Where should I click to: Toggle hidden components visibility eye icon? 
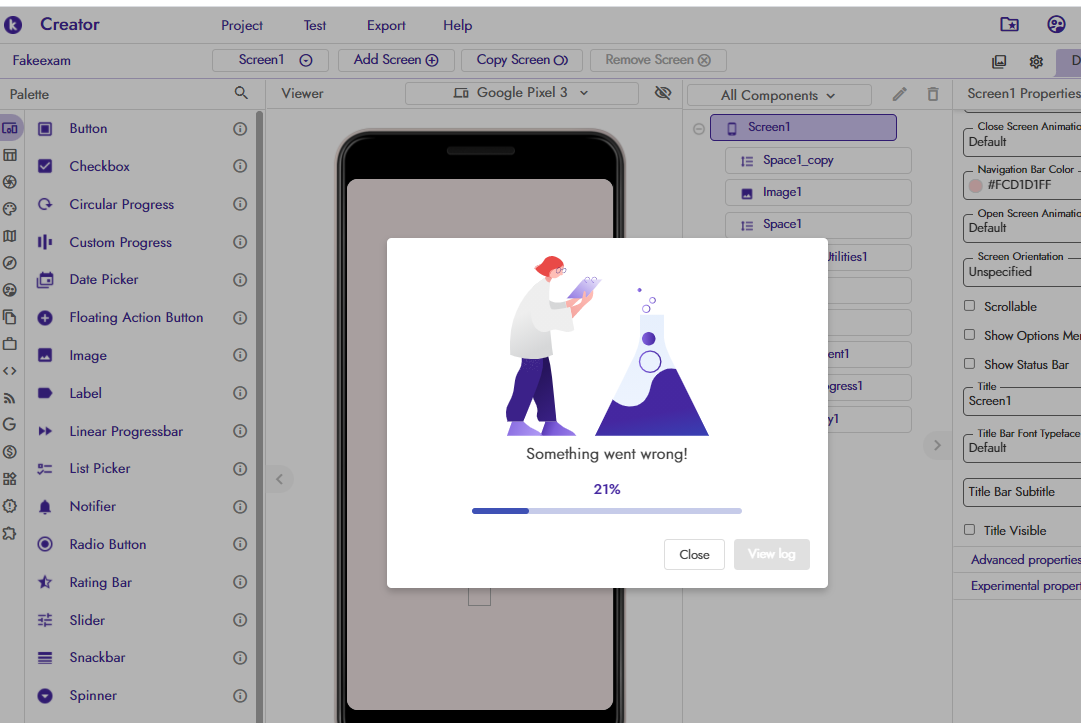pos(663,92)
